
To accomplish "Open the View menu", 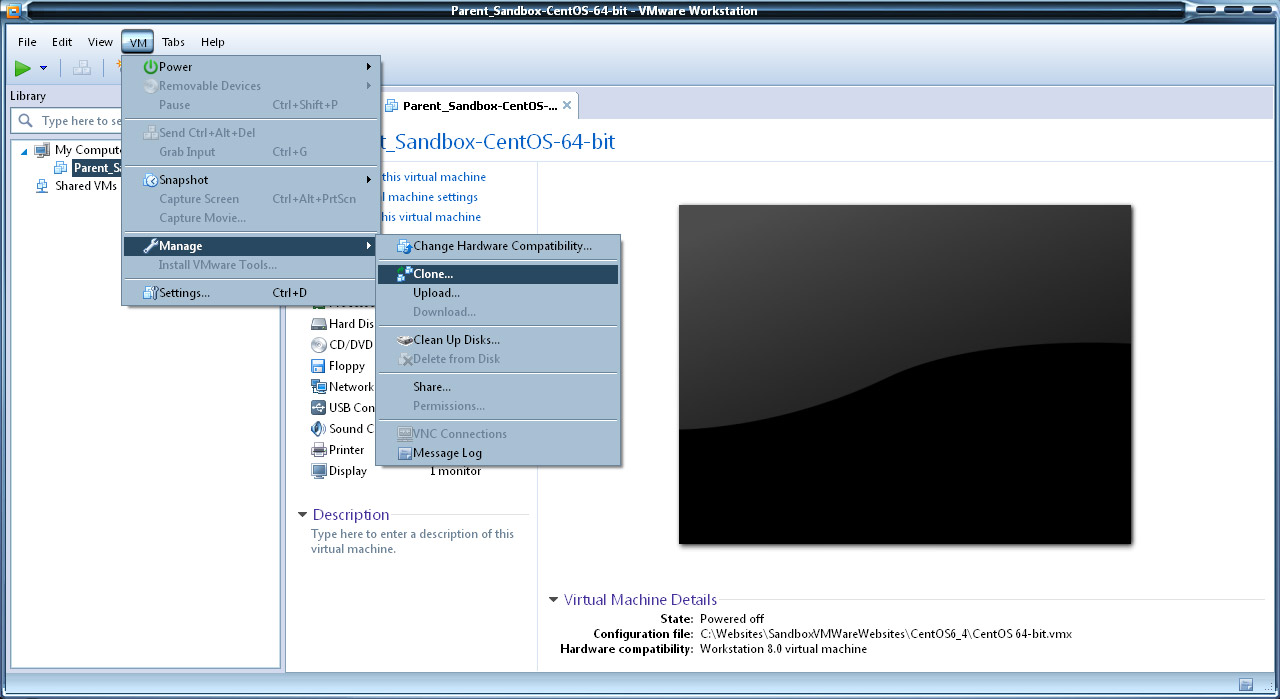I will (100, 42).
